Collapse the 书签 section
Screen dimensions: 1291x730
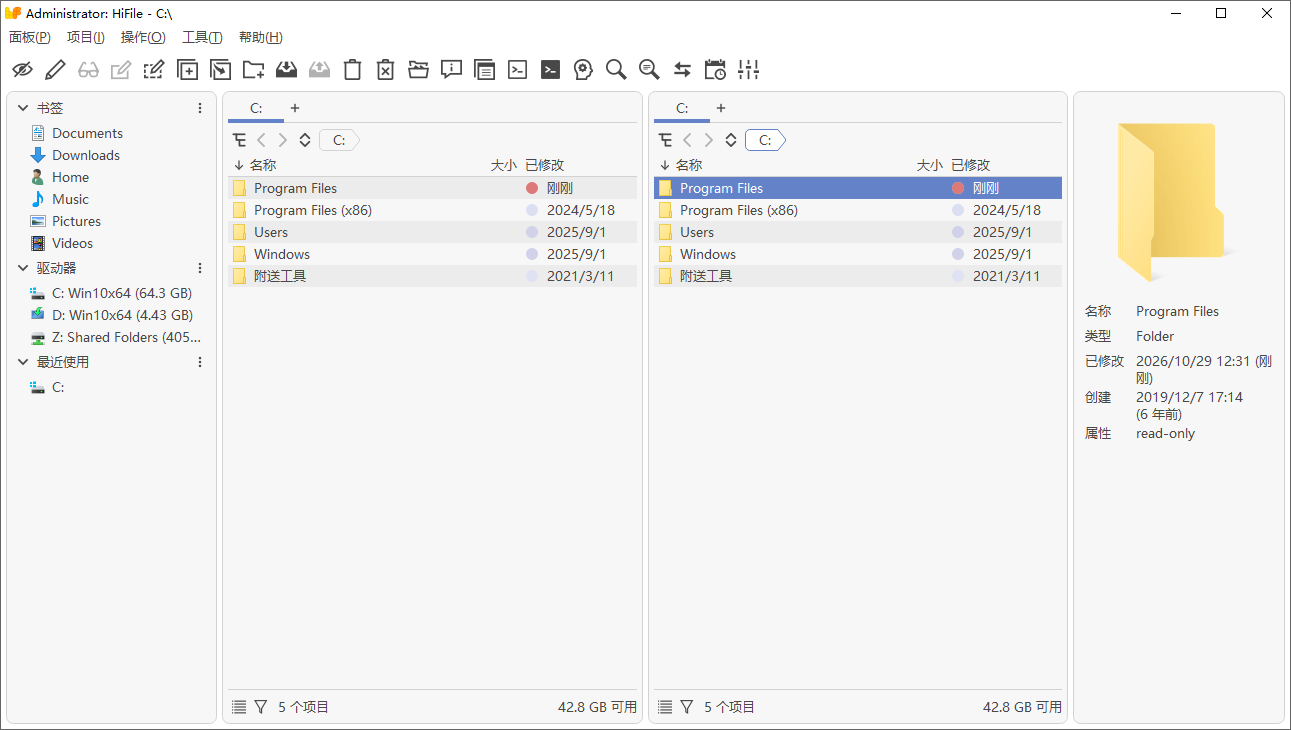[23, 108]
